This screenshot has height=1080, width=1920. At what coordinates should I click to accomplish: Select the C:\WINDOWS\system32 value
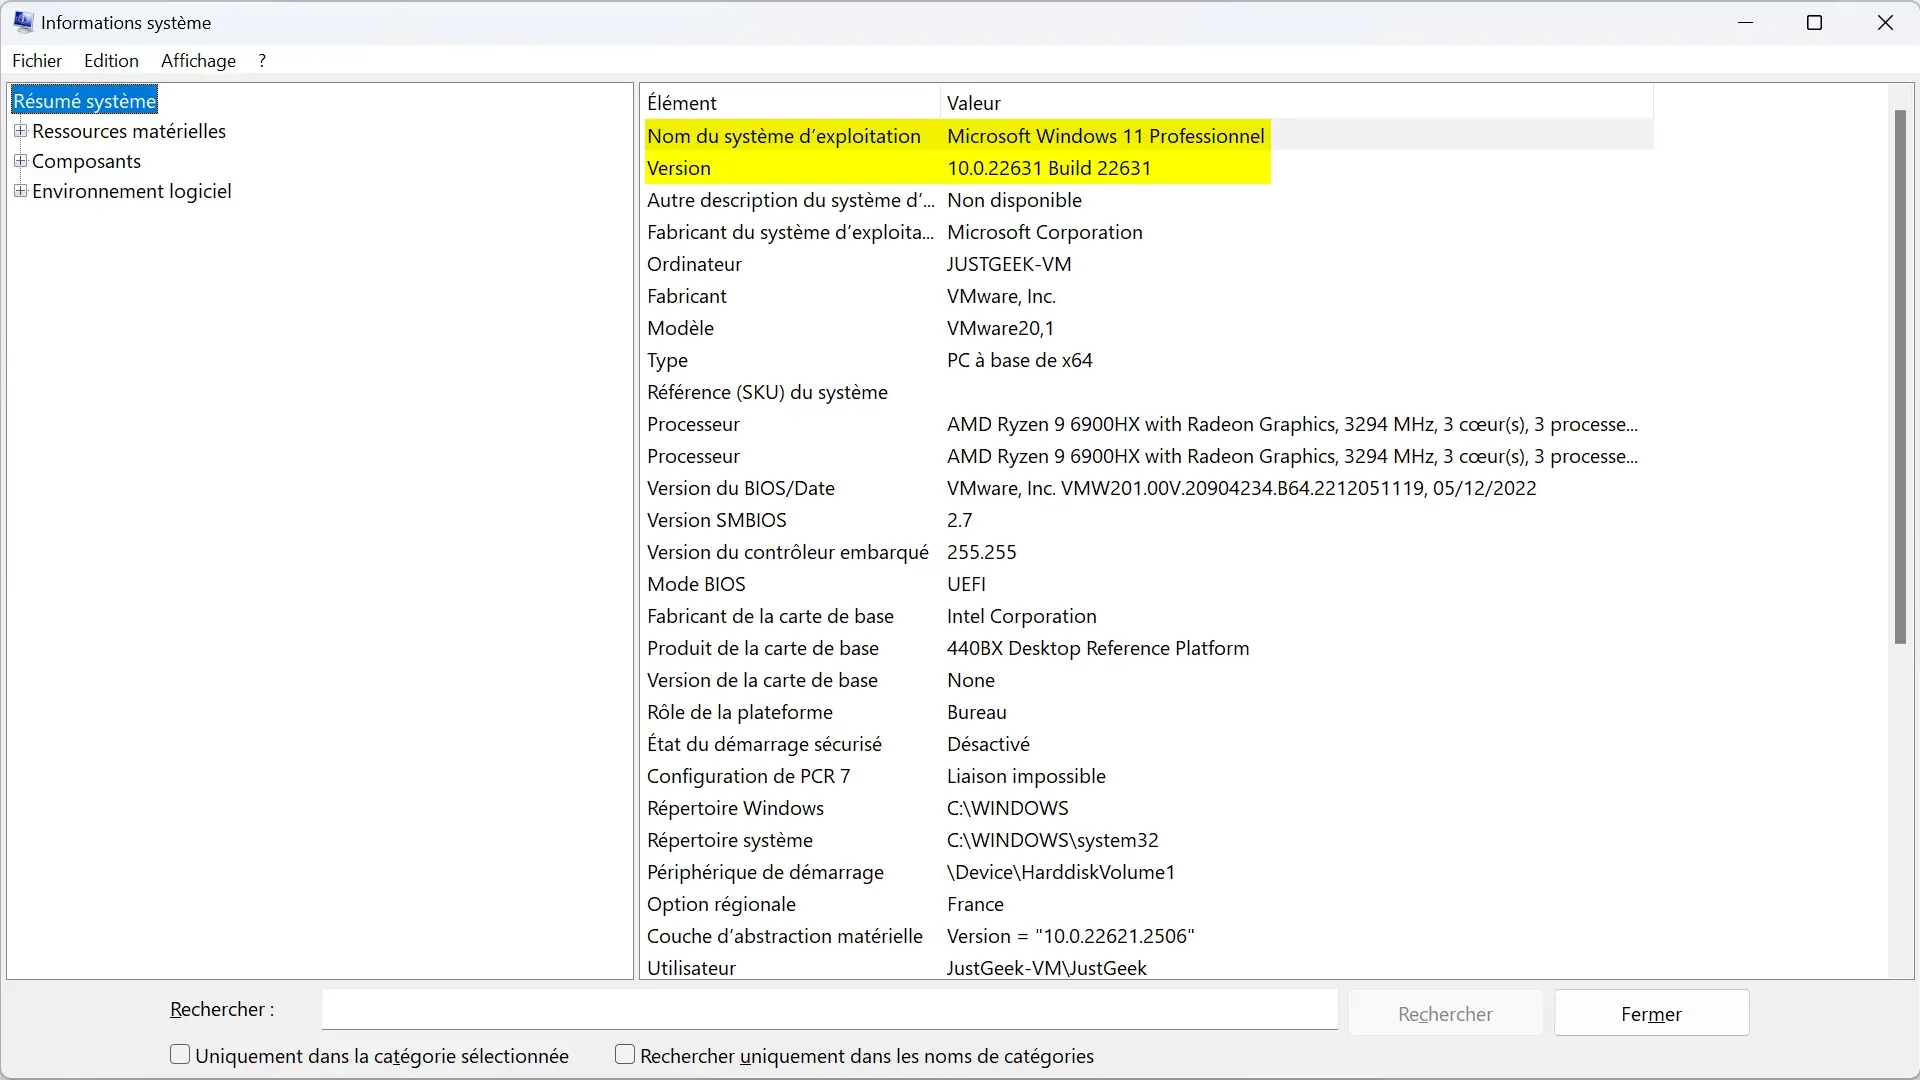pyautogui.click(x=1052, y=840)
